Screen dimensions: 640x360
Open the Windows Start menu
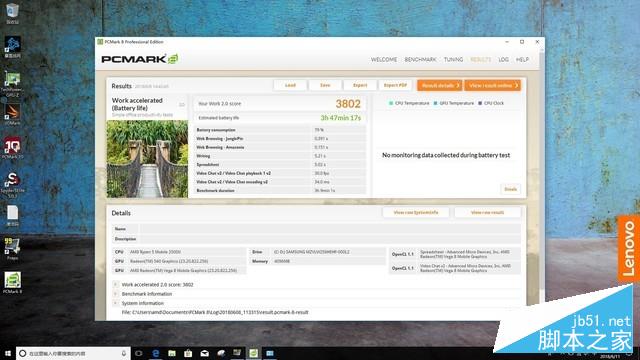[x=8, y=353]
